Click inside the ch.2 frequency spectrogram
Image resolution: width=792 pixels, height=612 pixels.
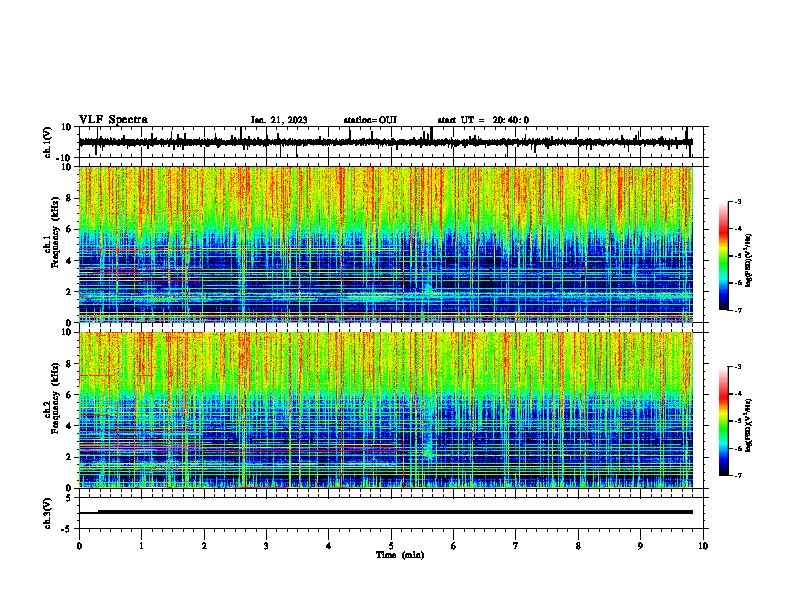[x=386, y=410]
